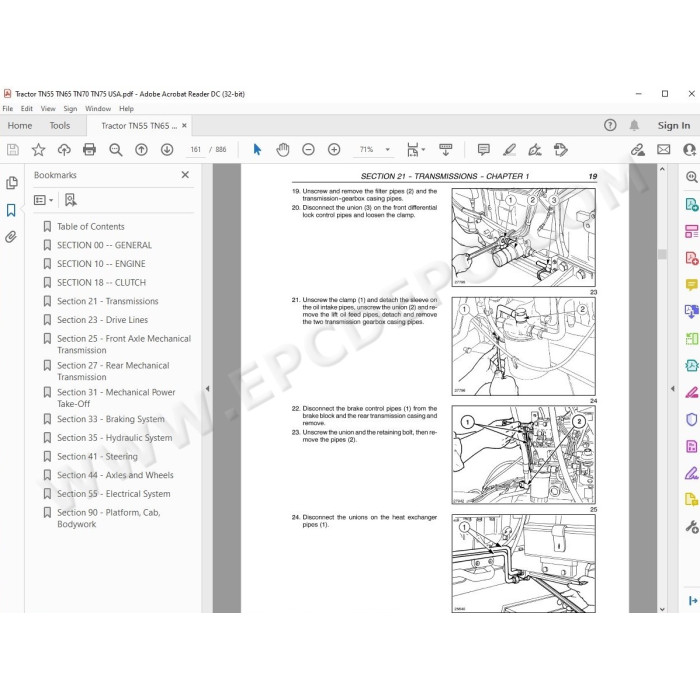This screenshot has width=700, height=700.
Task: Open the sign document pen tool
Action: click(x=535, y=150)
